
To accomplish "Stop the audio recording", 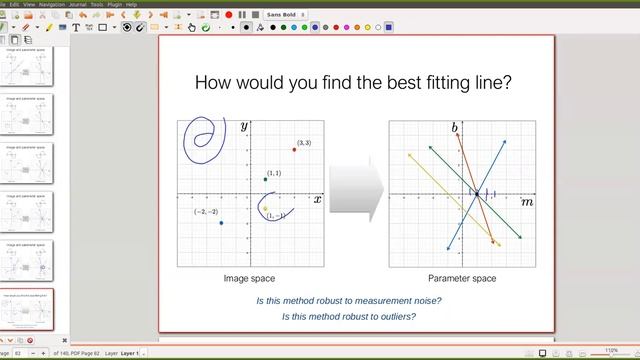I will [x=256, y=15].
